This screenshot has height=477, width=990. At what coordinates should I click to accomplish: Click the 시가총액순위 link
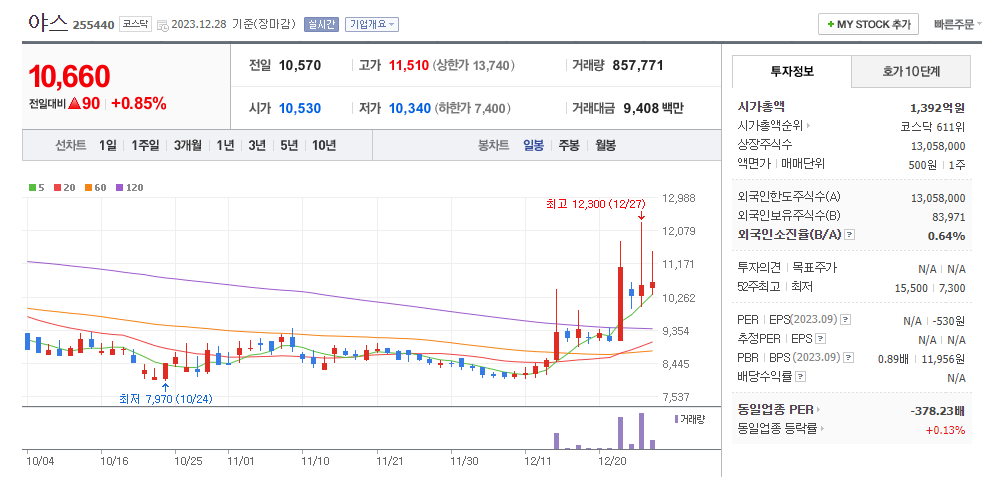pos(770,126)
